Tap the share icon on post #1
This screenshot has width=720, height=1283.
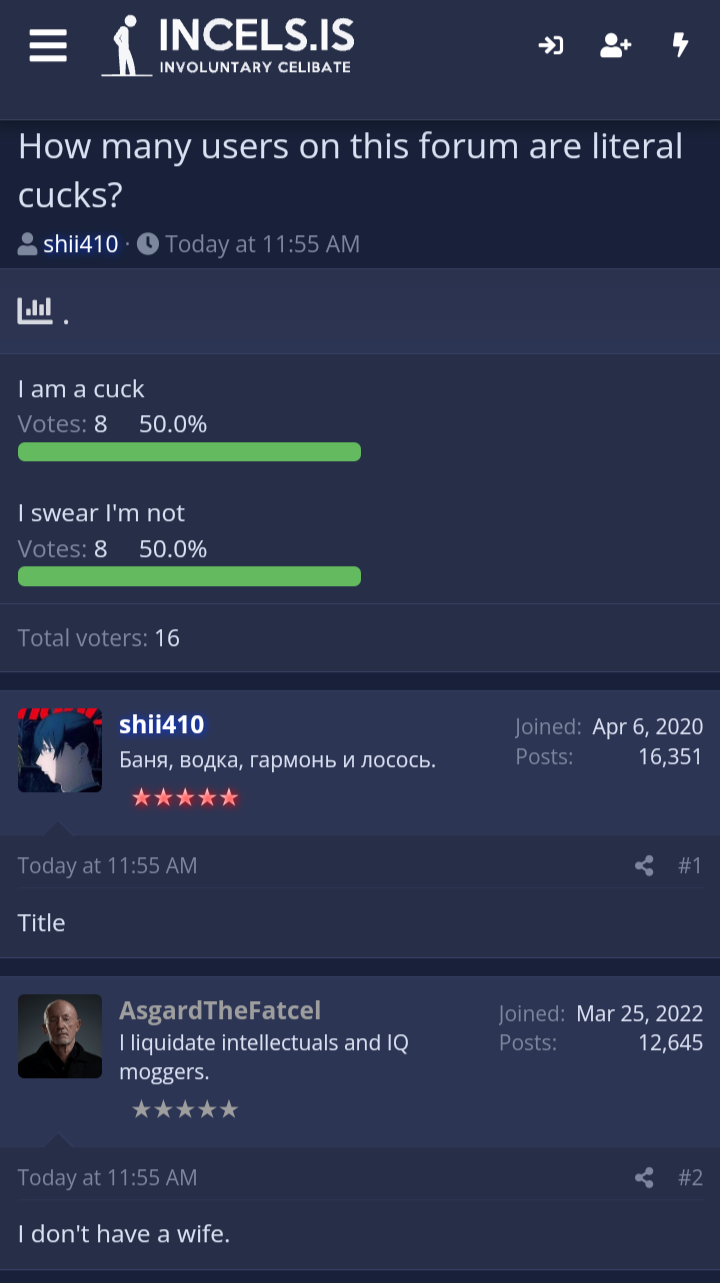click(x=644, y=866)
